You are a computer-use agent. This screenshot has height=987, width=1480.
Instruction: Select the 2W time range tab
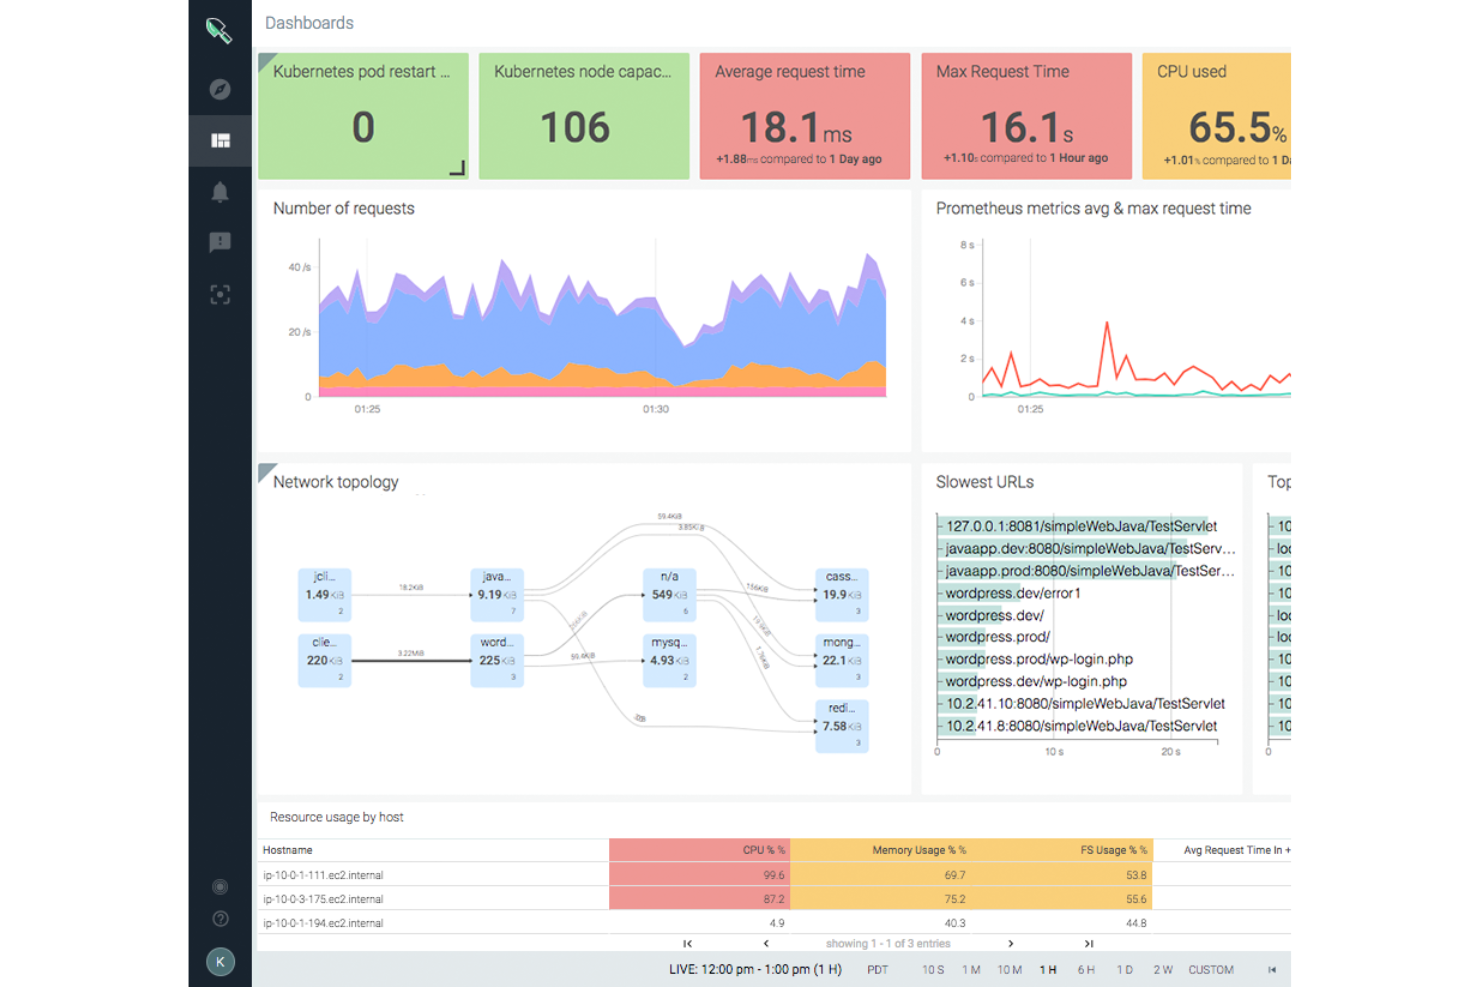pos(1163,969)
